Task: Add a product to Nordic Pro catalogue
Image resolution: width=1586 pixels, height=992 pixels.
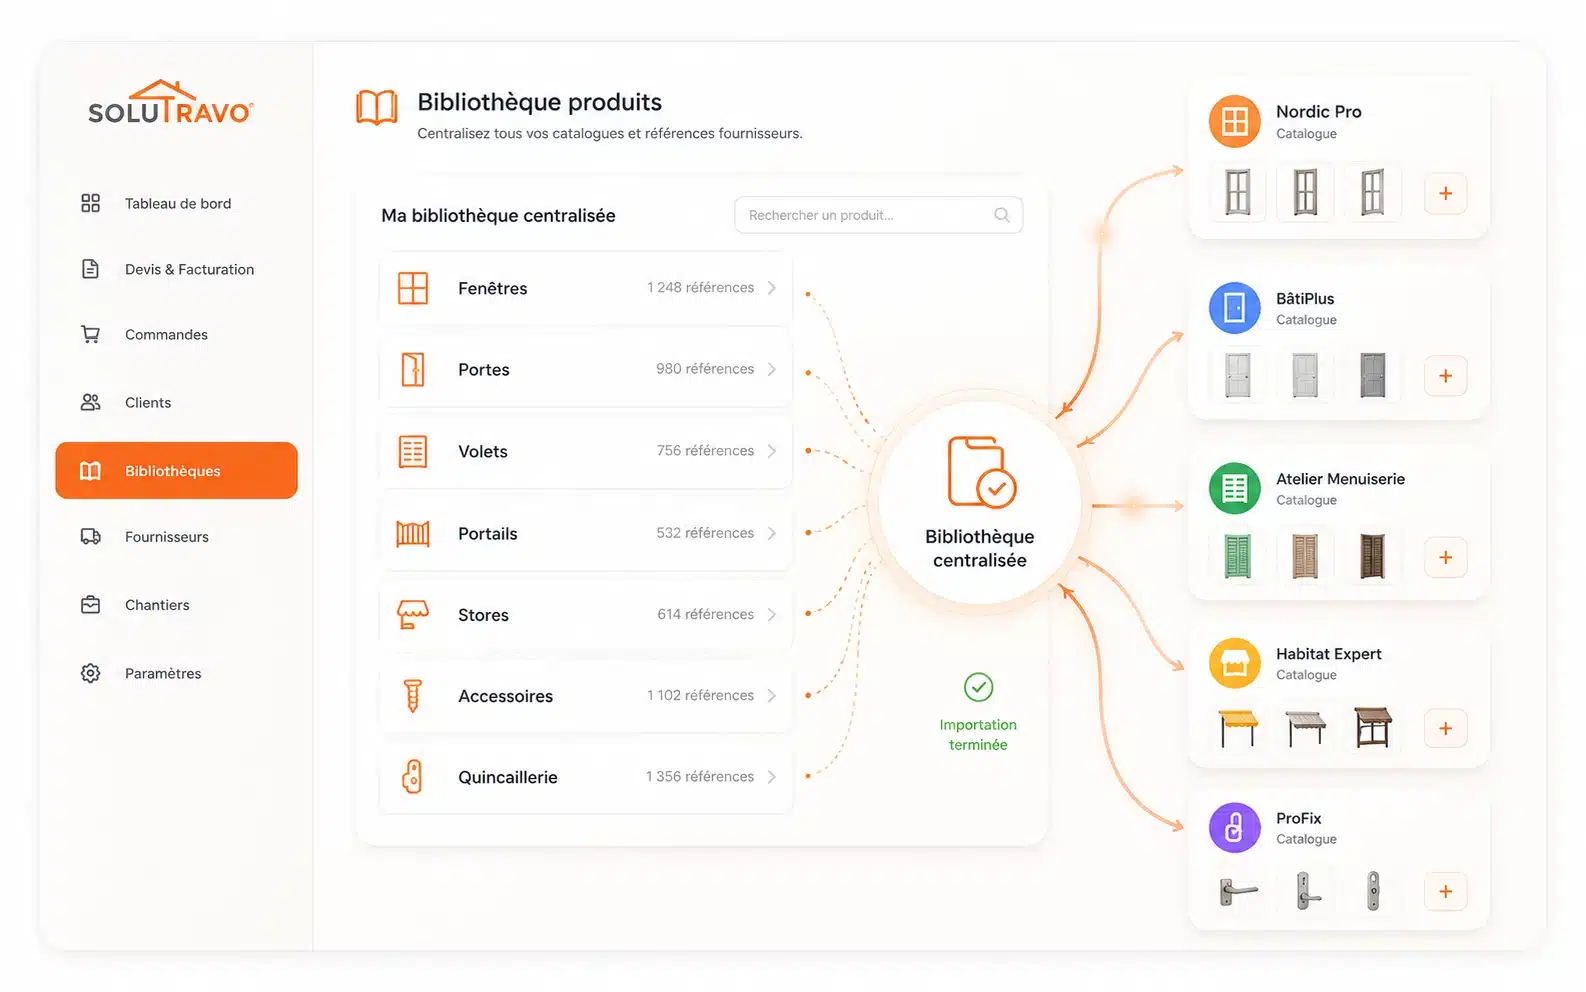Action: [1445, 193]
